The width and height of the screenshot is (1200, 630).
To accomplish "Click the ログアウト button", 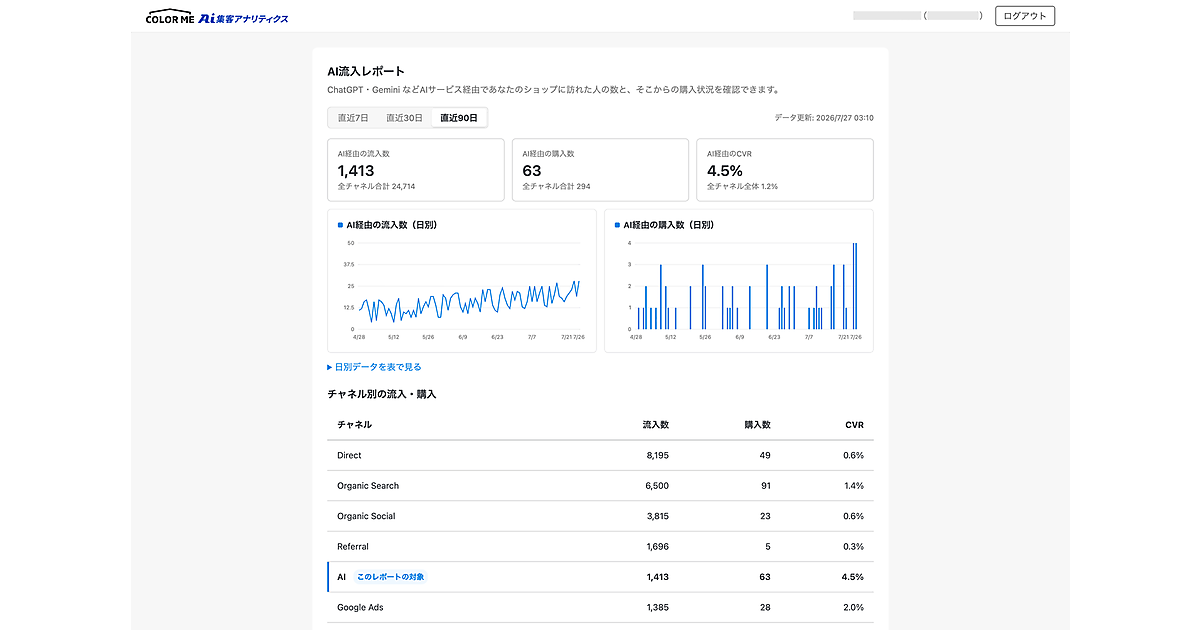I will point(1025,16).
